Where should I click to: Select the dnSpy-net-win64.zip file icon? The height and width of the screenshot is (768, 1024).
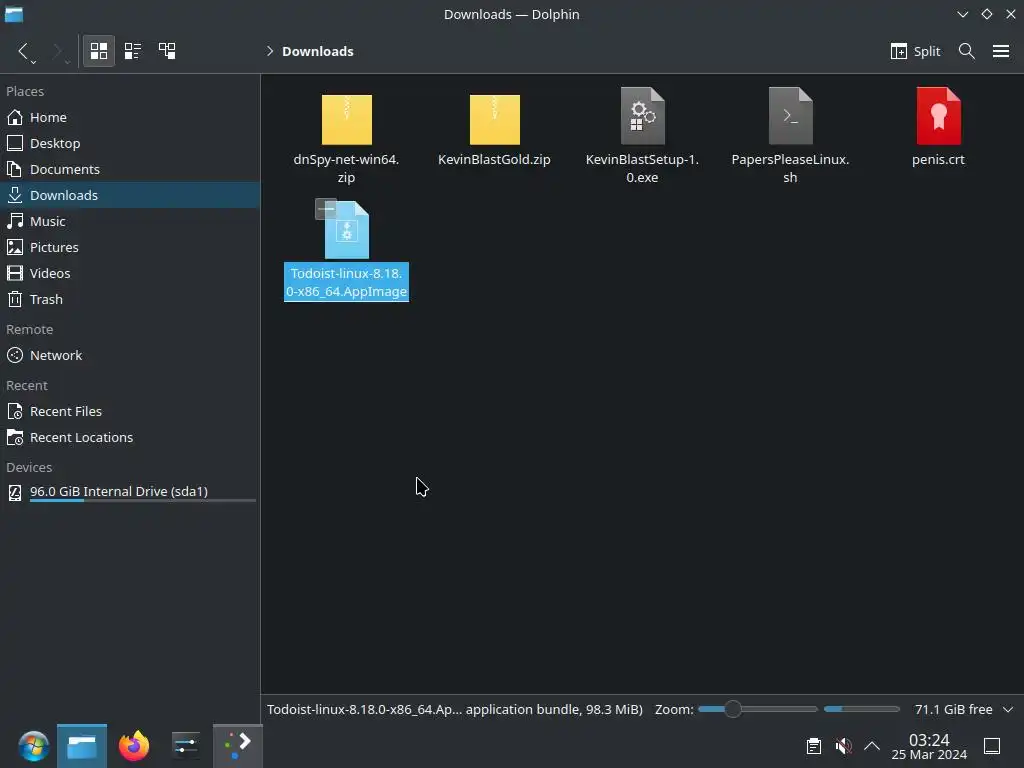coord(347,120)
